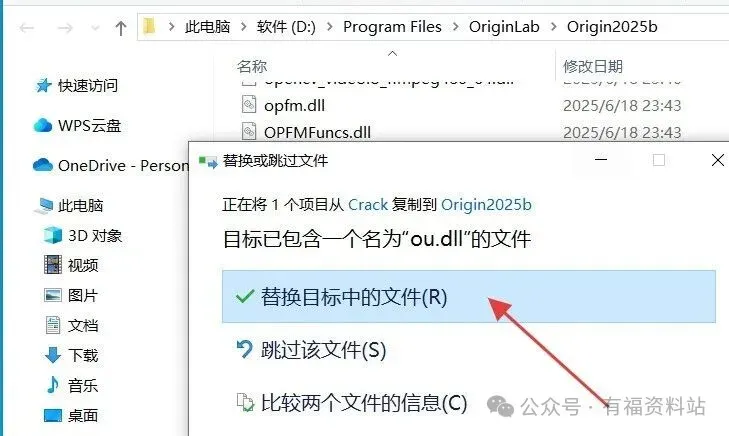The width and height of the screenshot is (729, 436).
Task: Open the Music note icon
Action: [x=53, y=385]
